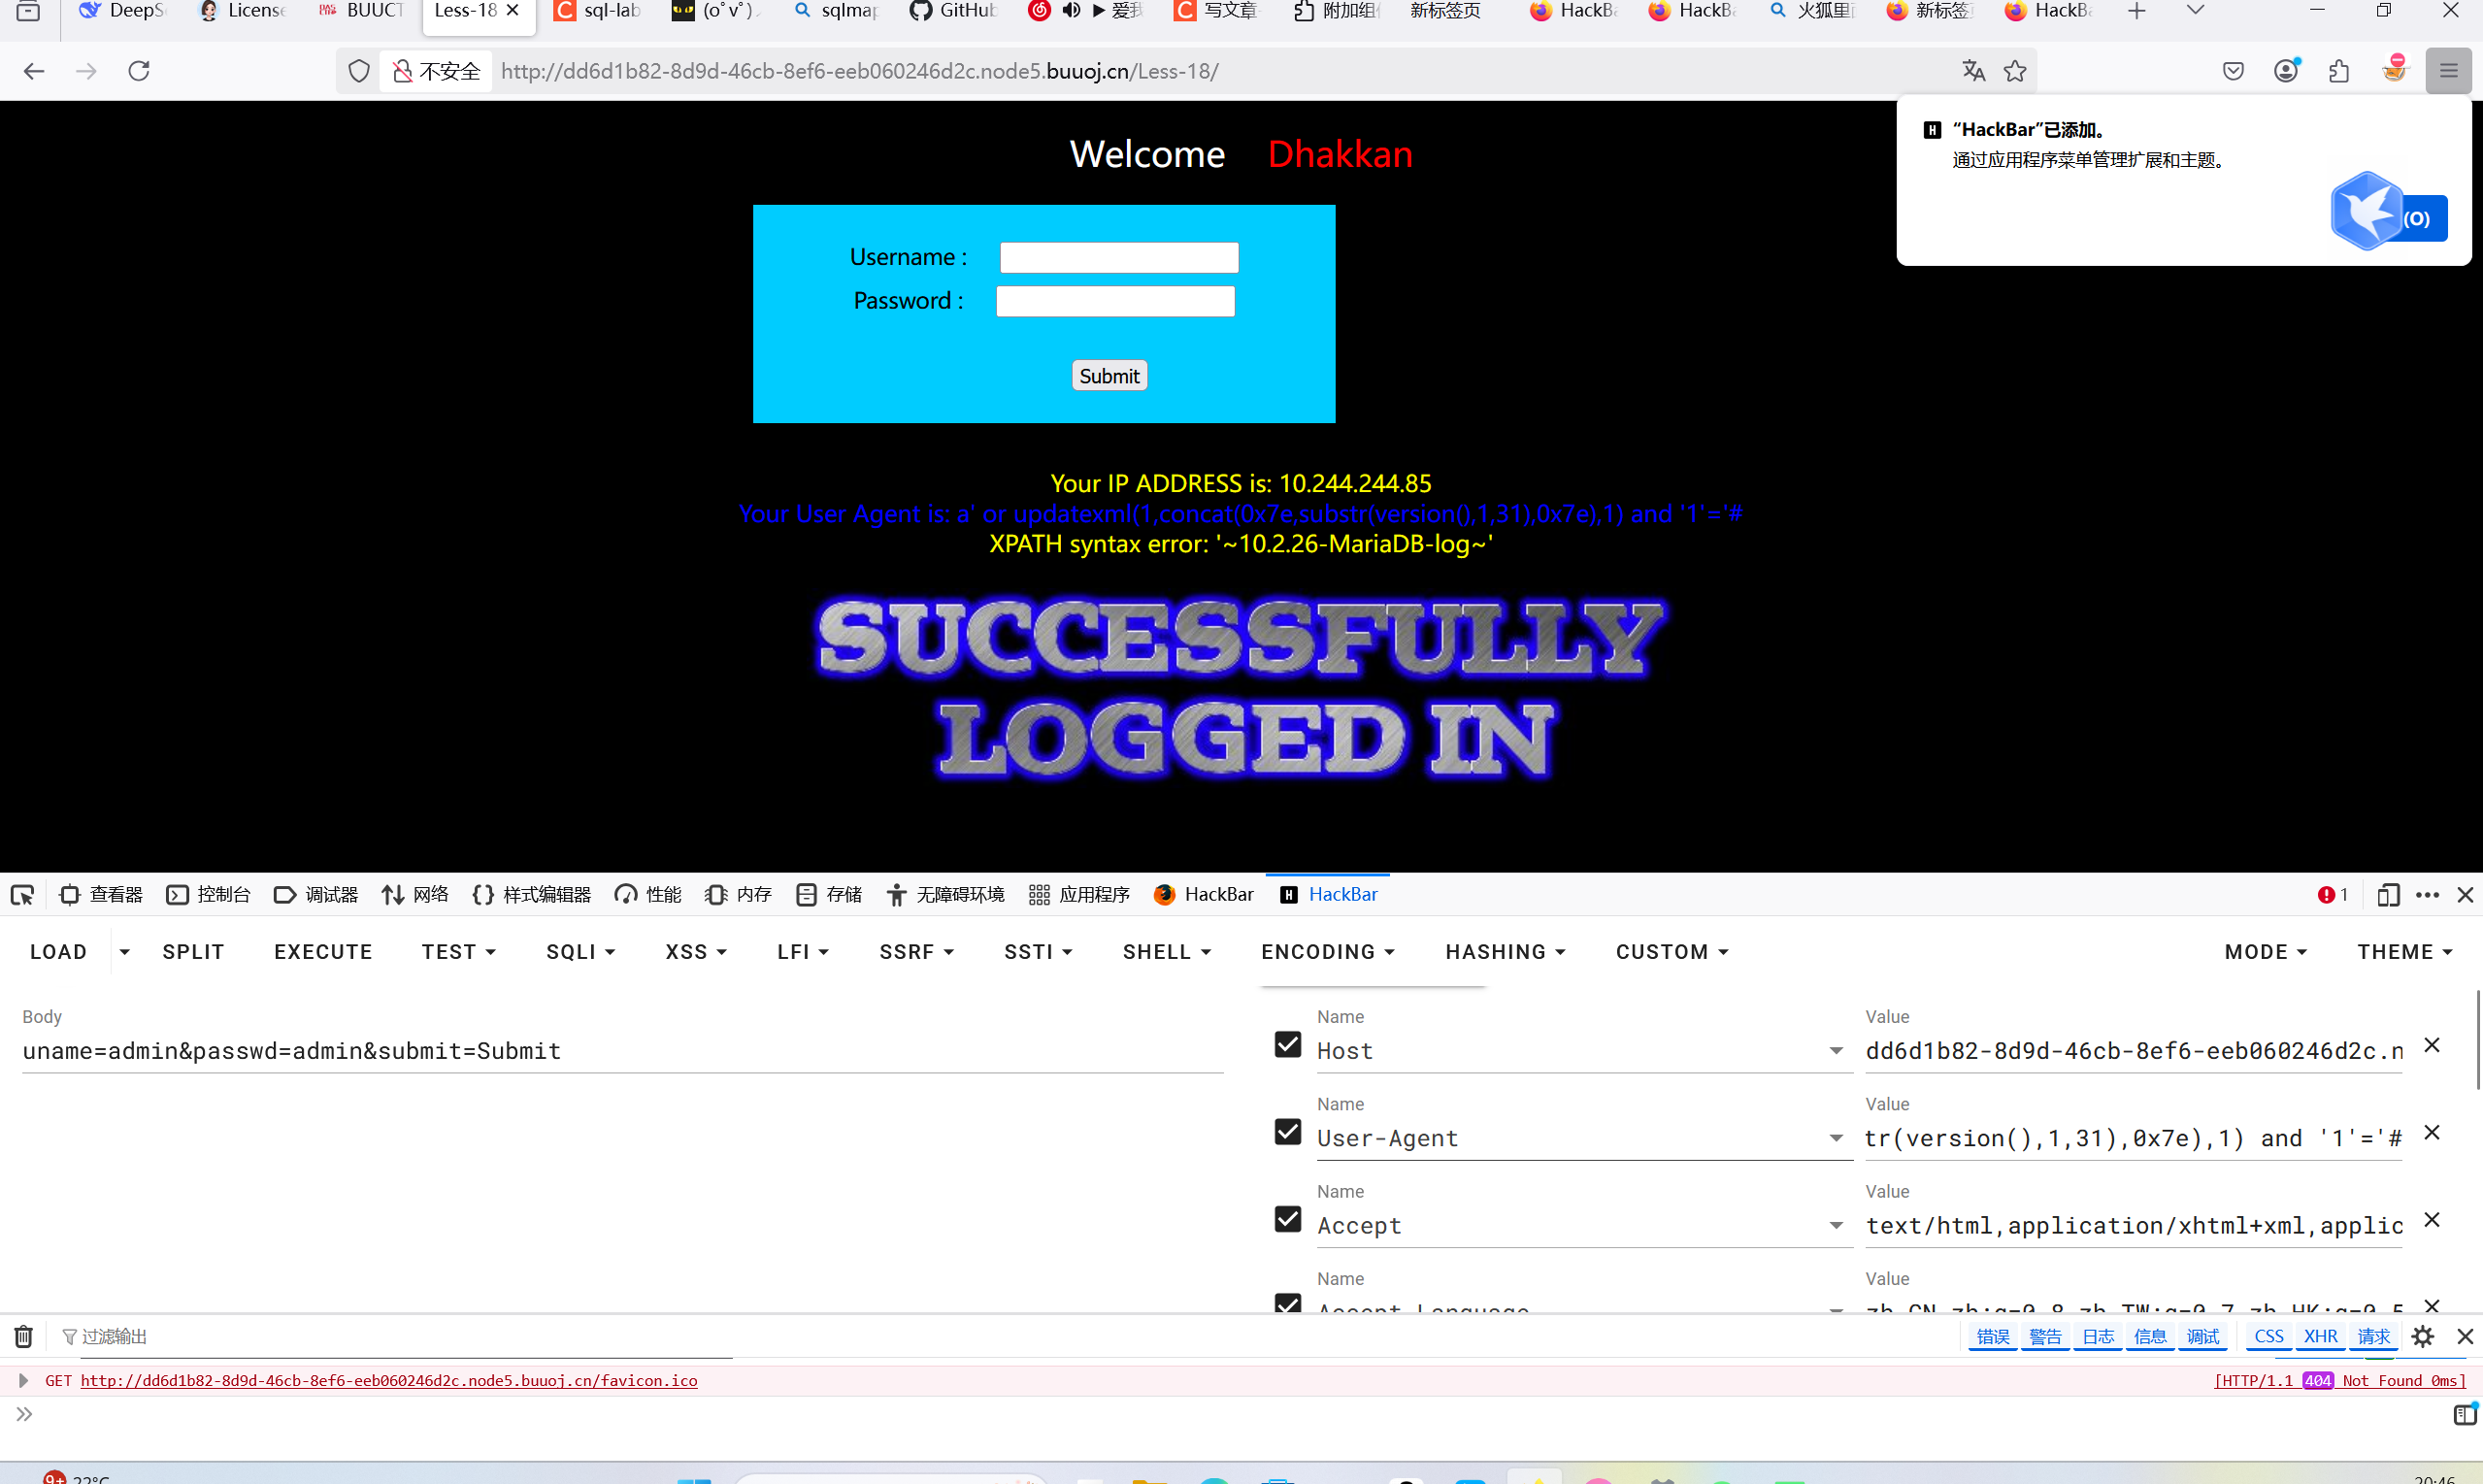
Task: Bookmark this page with the star icon
Action: coord(2015,71)
